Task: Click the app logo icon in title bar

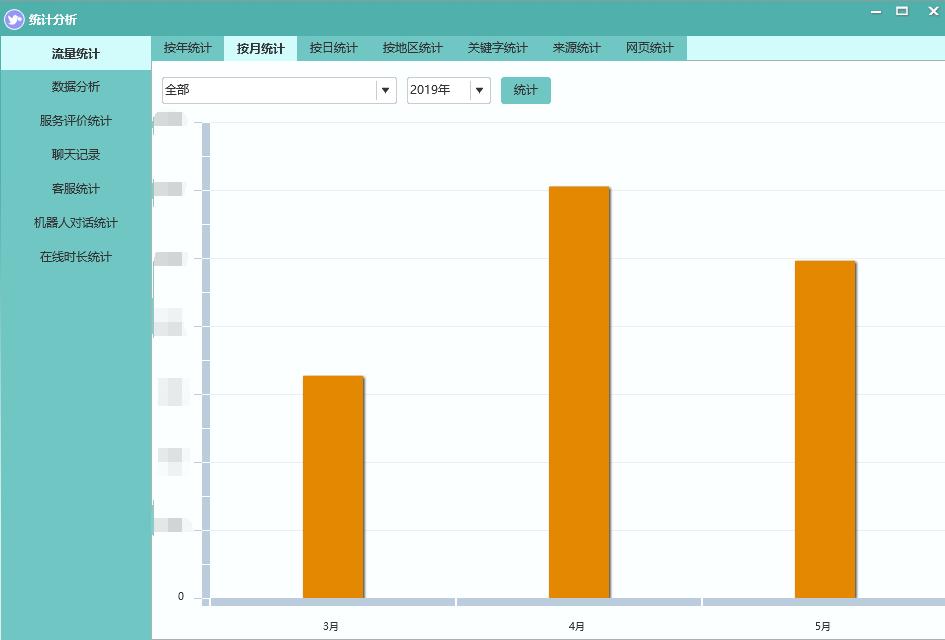Action: 14,19
